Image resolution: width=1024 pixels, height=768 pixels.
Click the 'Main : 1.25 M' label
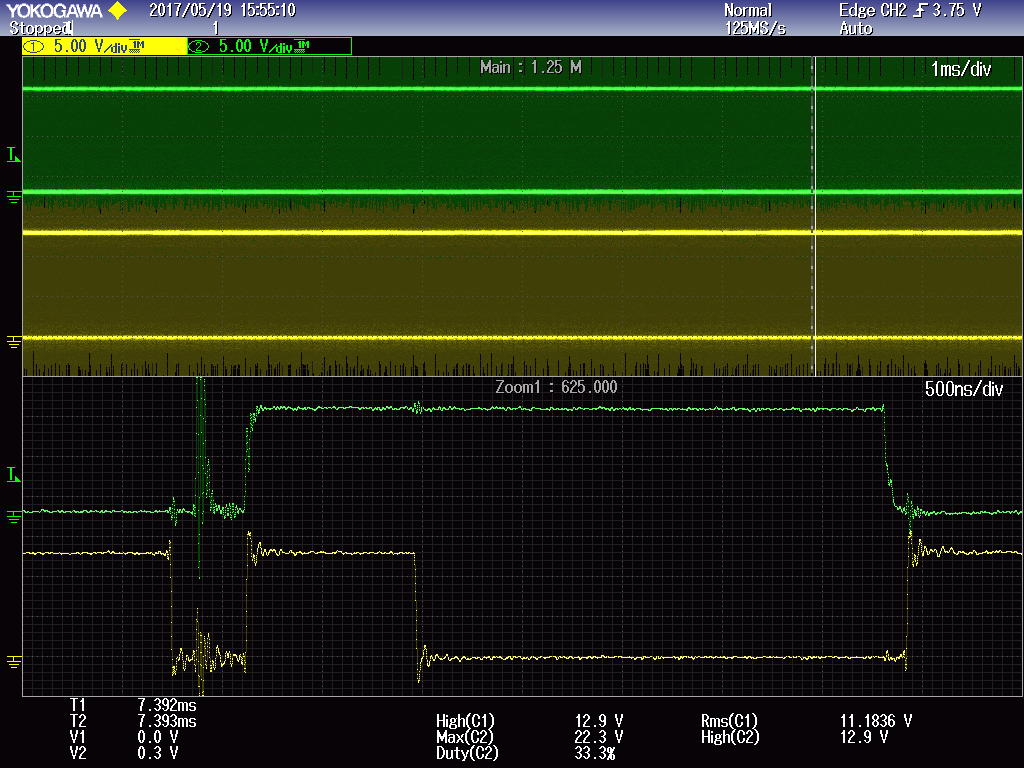click(531, 67)
